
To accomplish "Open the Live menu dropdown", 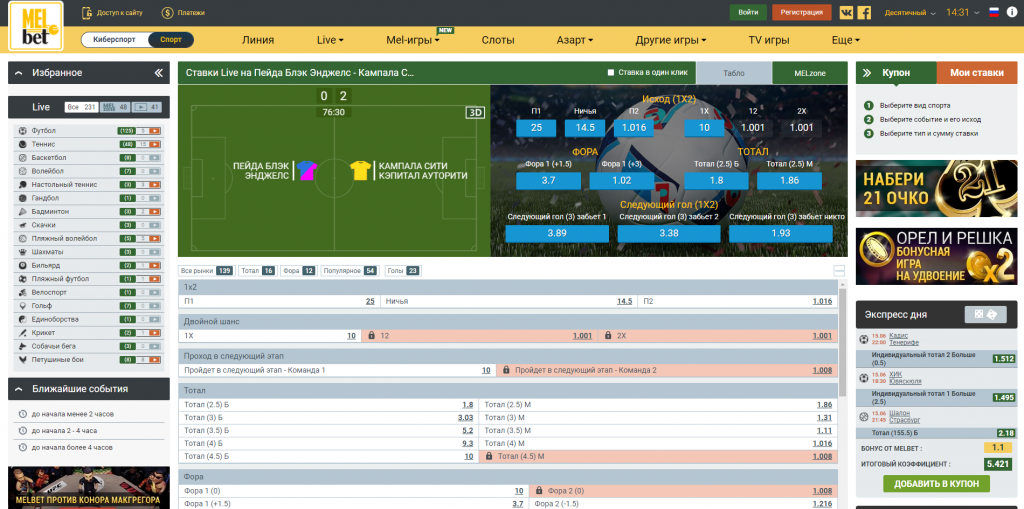I will tap(330, 40).
